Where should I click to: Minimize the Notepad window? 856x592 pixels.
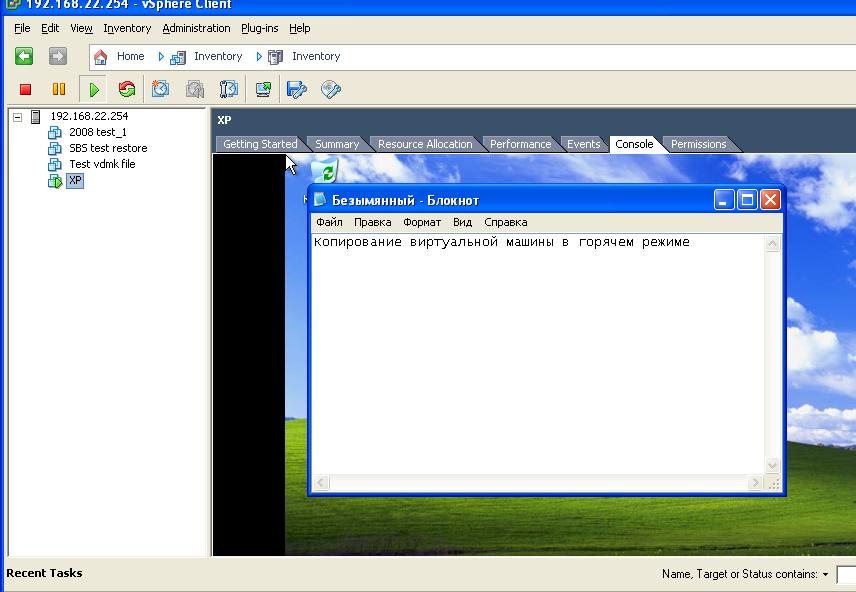click(724, 200)
